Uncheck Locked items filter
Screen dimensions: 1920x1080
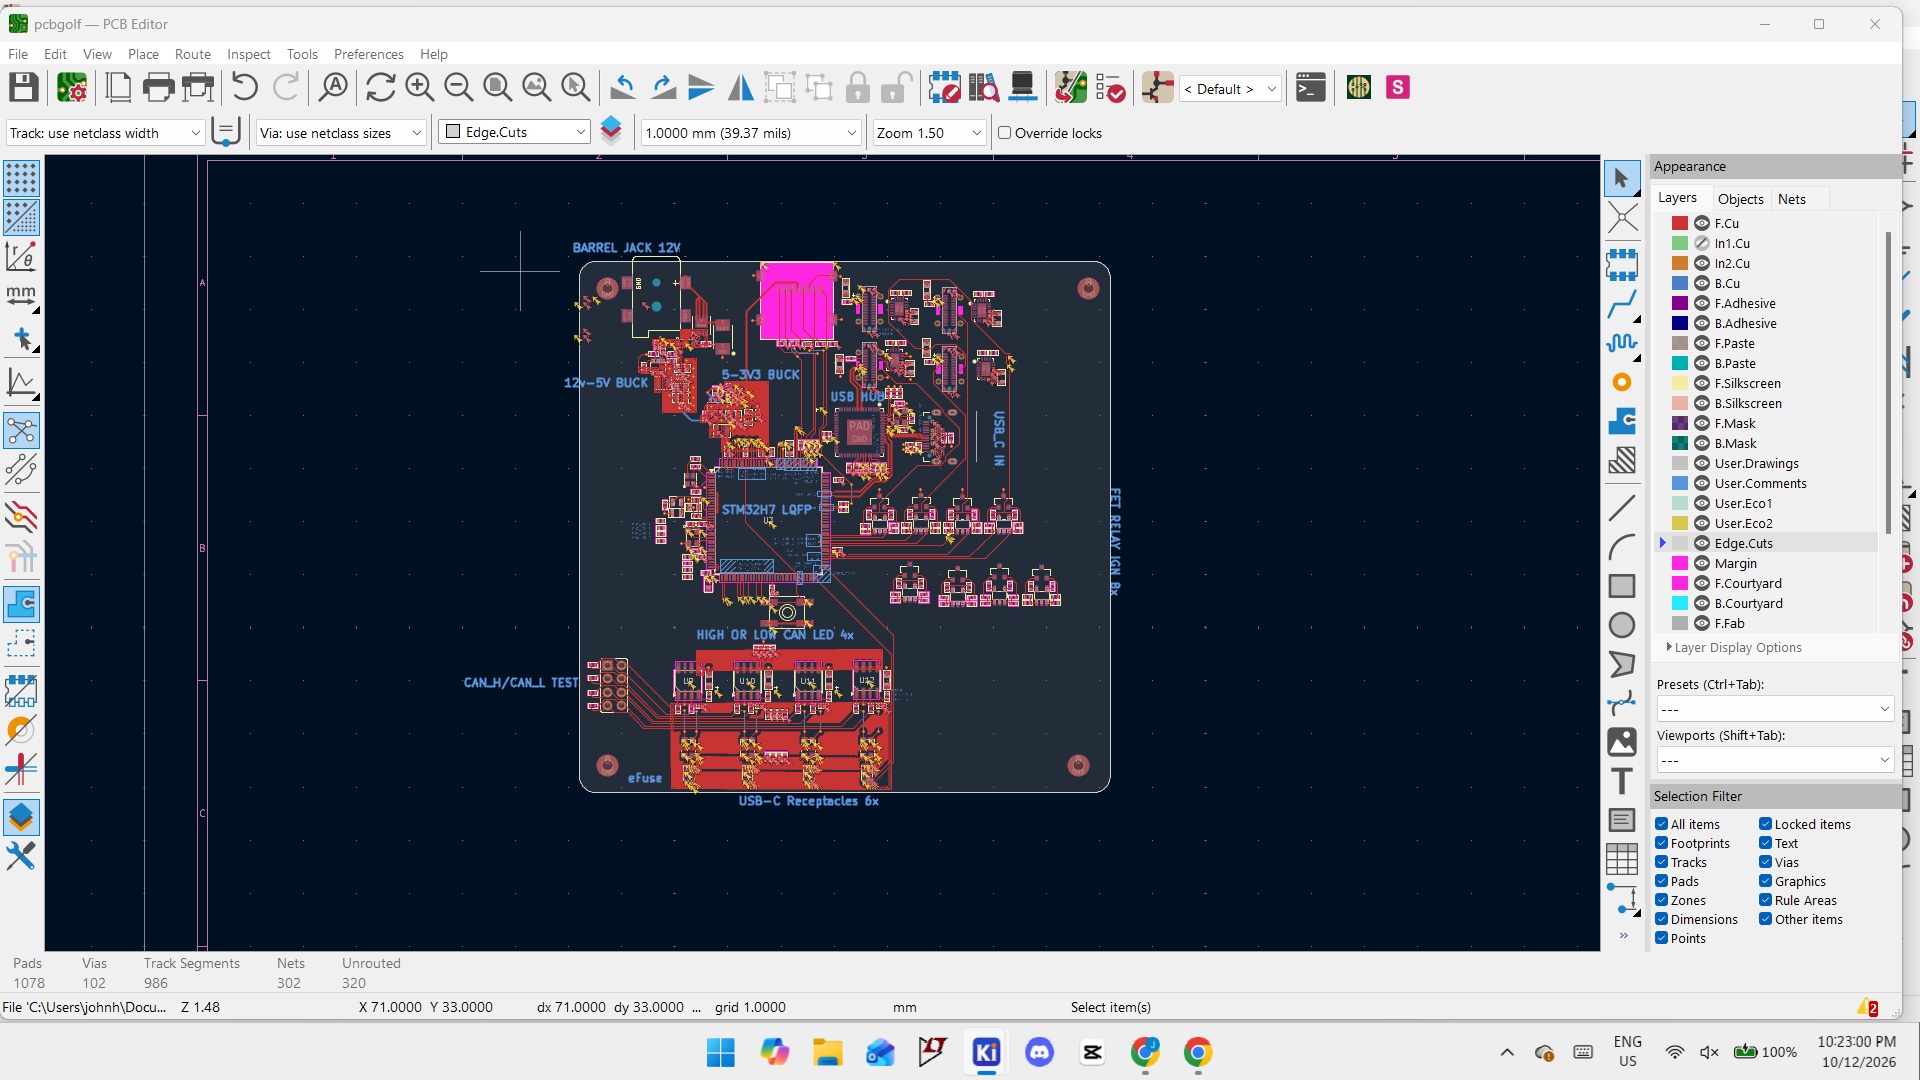click(1765, 824)
